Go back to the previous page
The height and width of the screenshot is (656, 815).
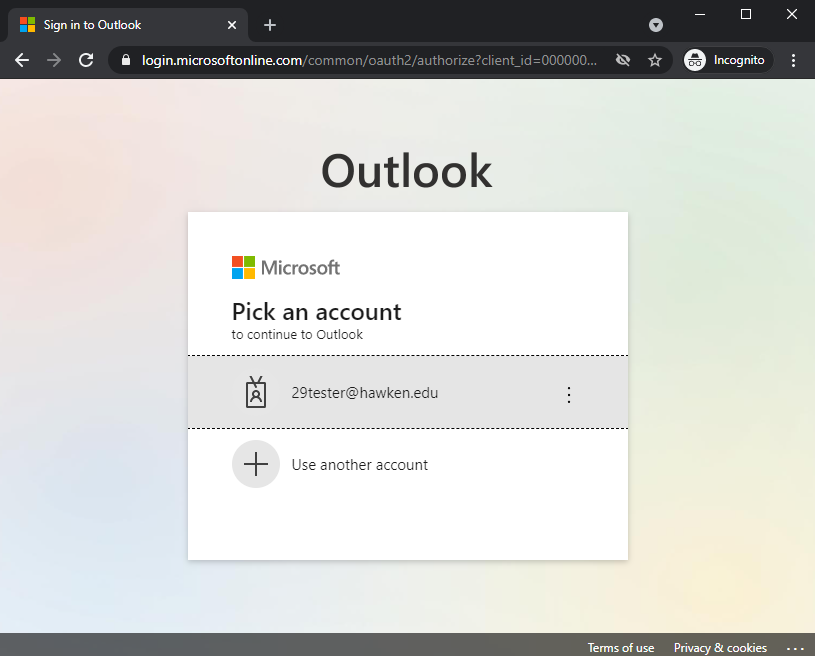pyautogui.click(x=22, y=60)
